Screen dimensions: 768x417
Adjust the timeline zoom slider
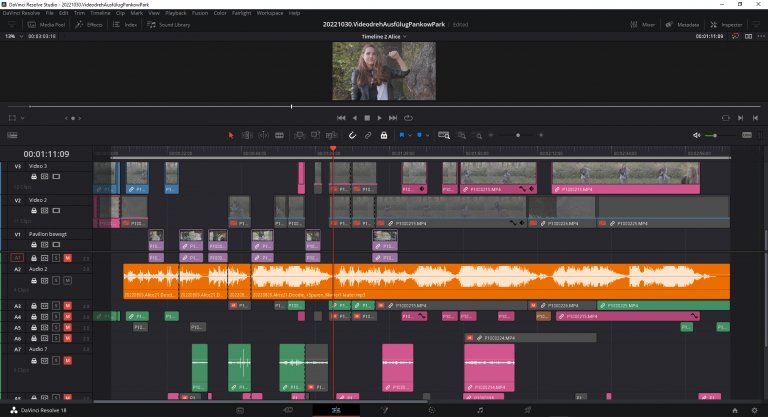pos(517,134)
